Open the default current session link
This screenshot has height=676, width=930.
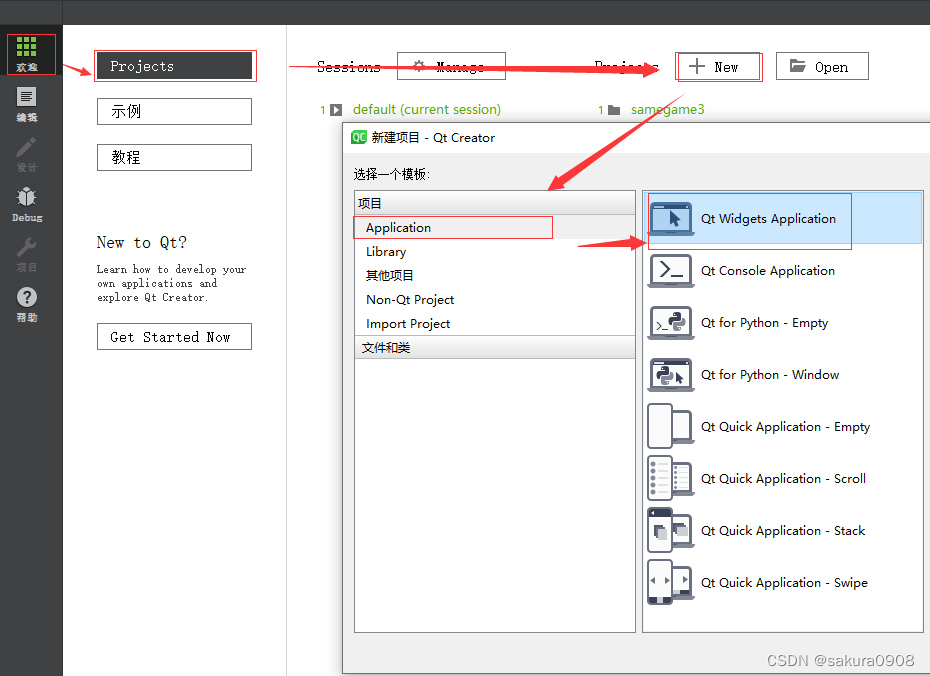[x=426, y=110]
